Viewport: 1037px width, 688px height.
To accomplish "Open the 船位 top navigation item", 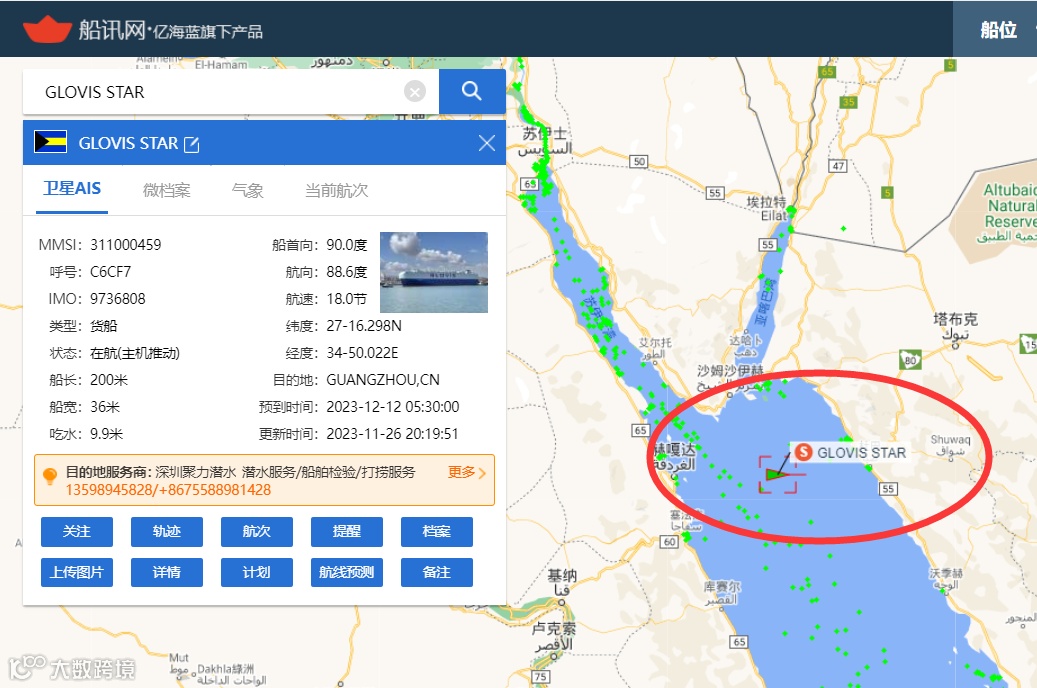I will pos(998,30).
